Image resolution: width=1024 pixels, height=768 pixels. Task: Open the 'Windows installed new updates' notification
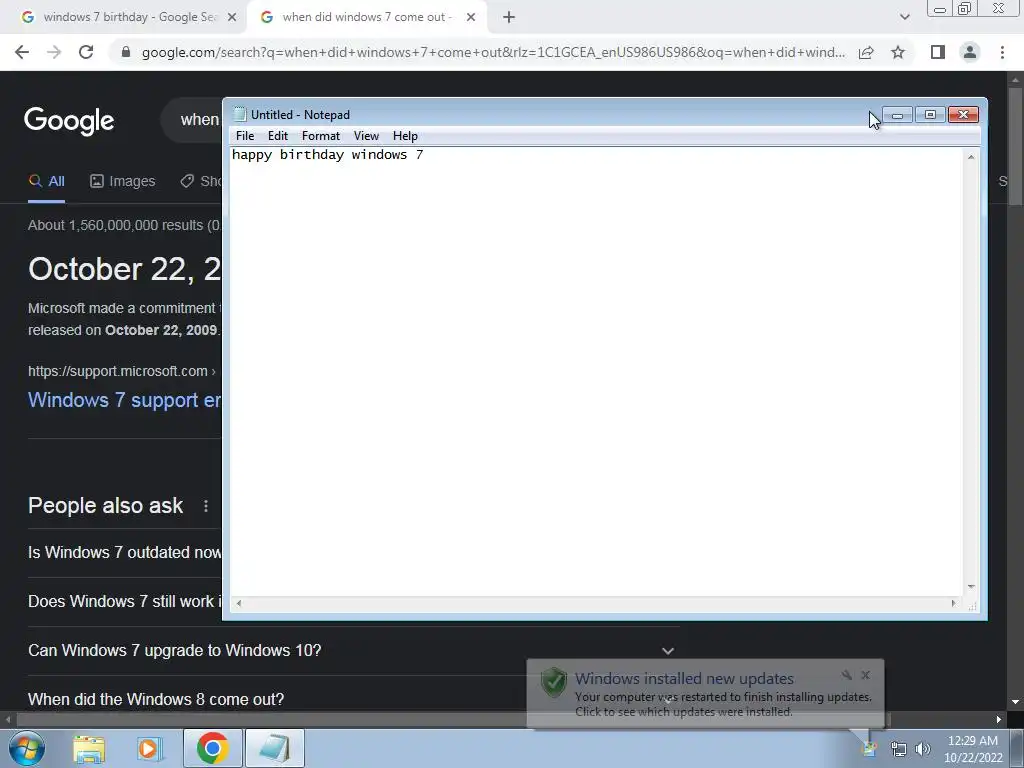705,694
